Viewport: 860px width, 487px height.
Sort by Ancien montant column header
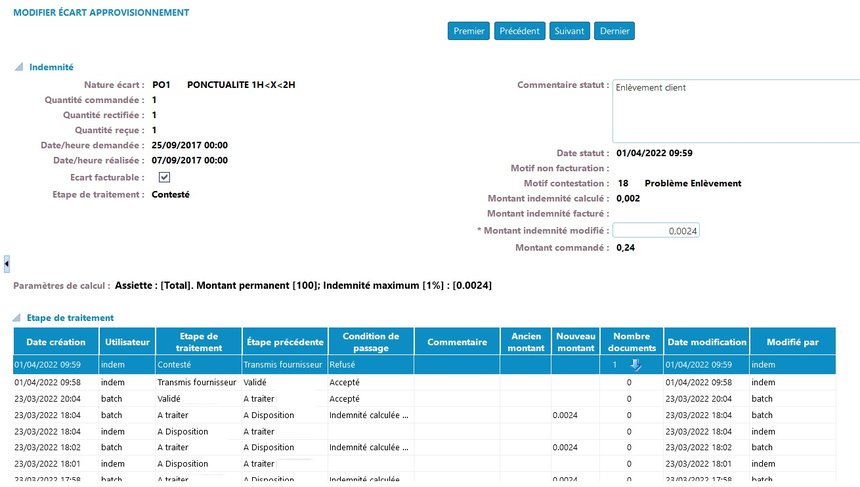525,342
